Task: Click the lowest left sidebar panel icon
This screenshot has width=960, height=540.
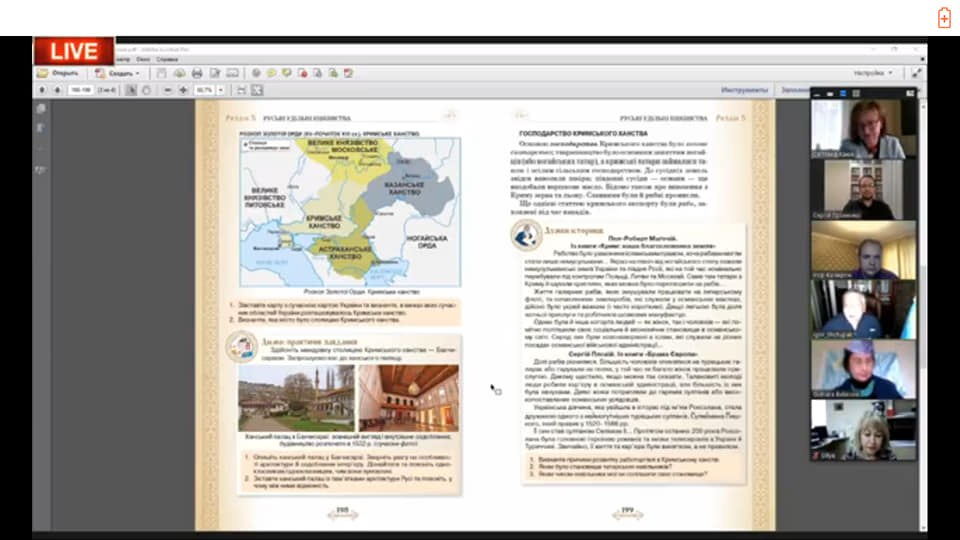Action: click(41, 170)
